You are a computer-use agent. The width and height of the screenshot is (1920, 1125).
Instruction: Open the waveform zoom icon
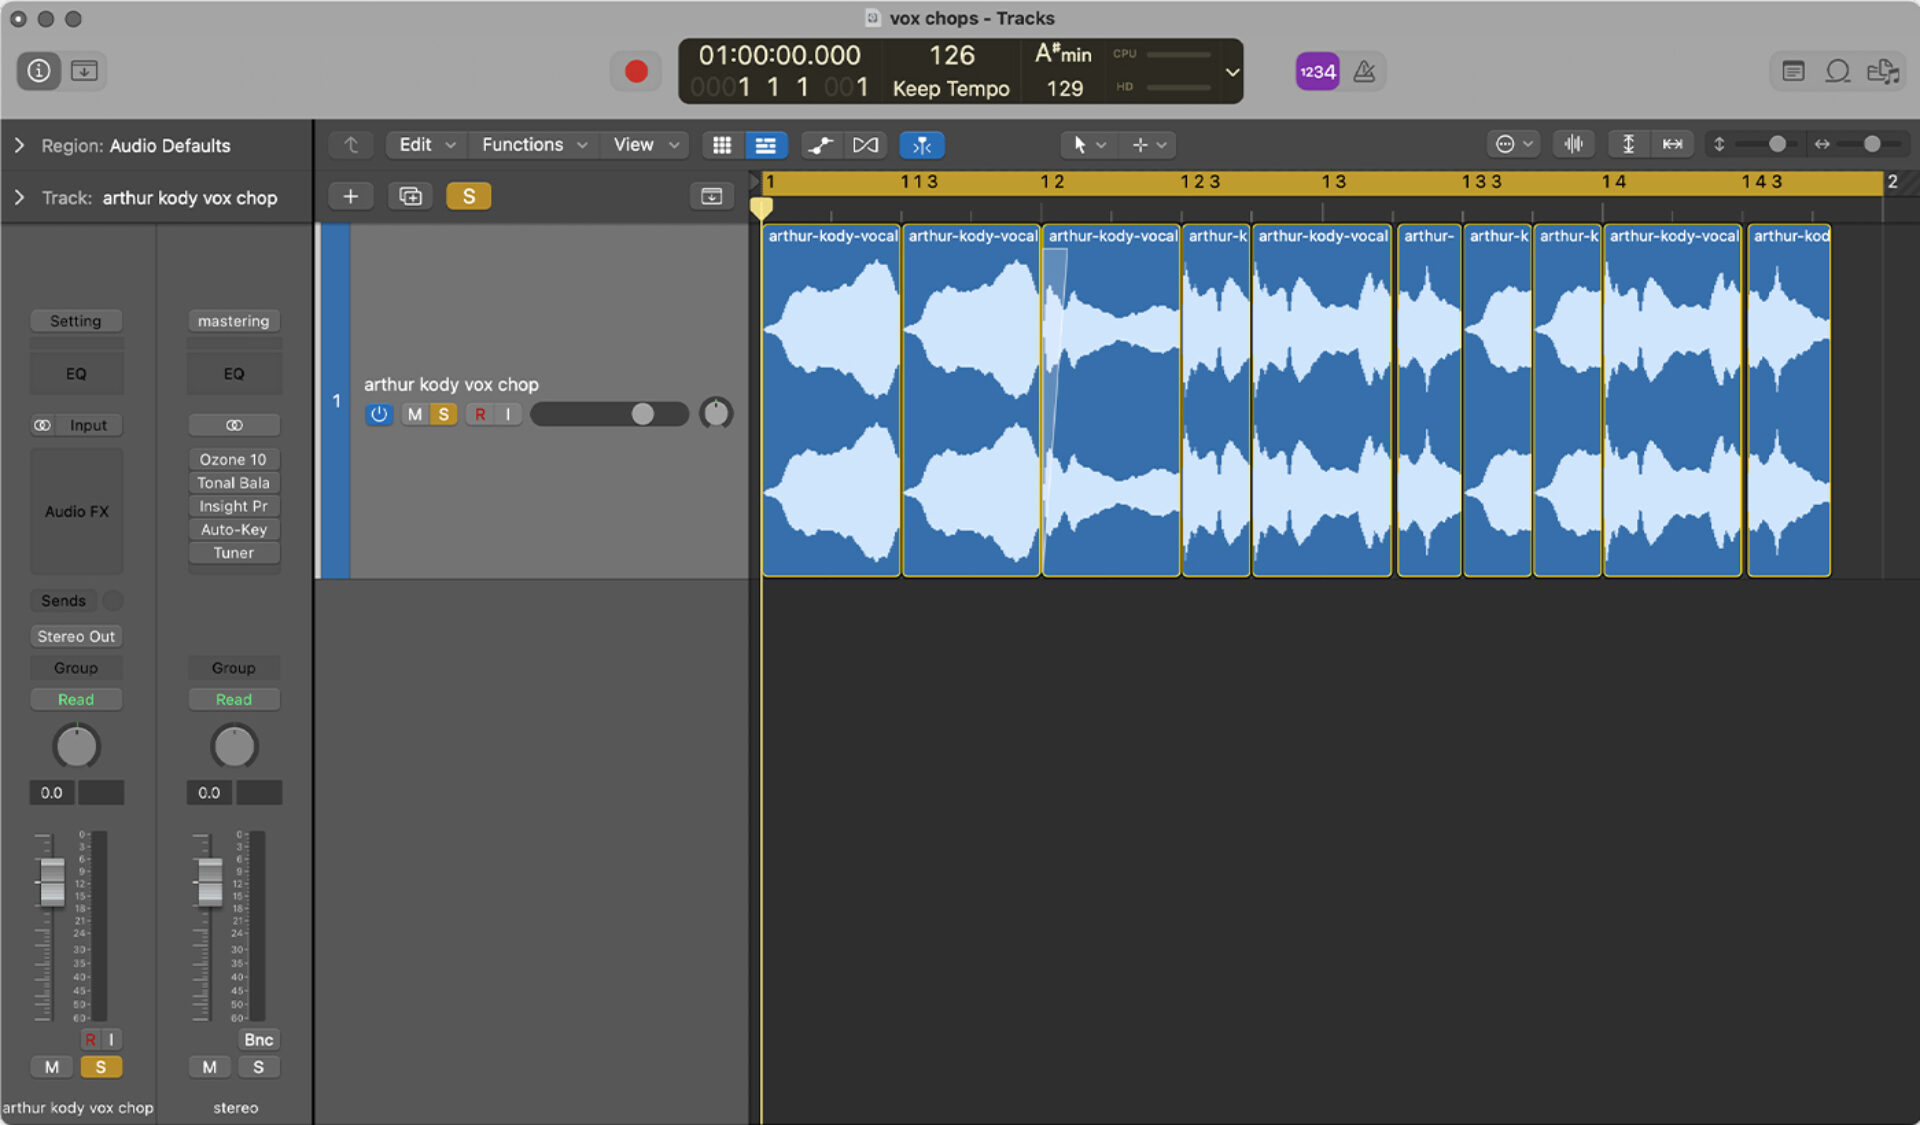click(x=1573, y=144)
